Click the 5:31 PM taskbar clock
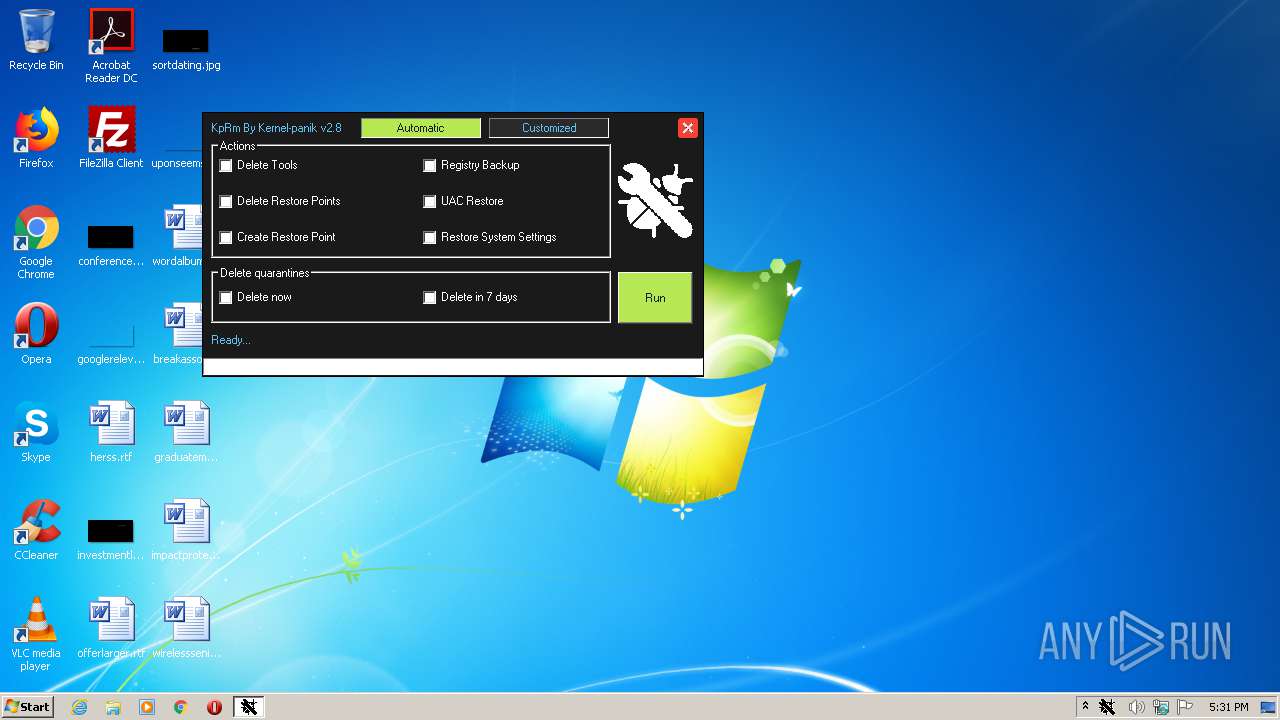The image size is (1280, 720). (1228, 707)
